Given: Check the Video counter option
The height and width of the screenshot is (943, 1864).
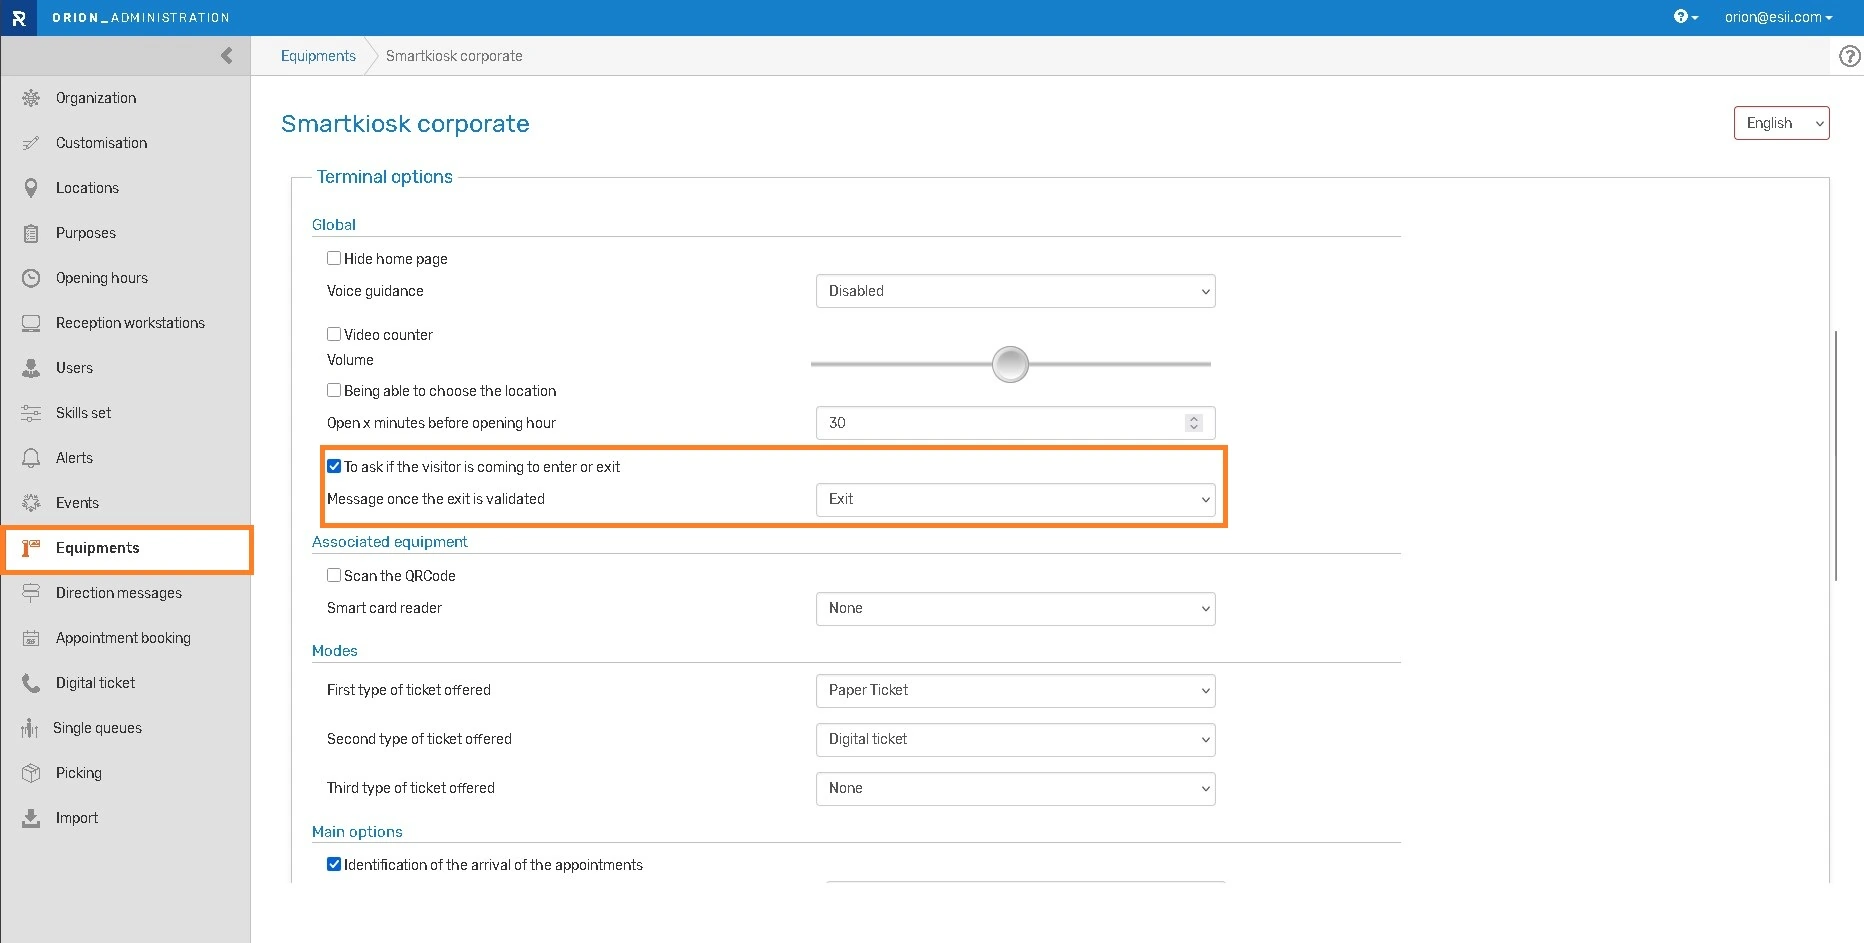Looking at the screenshot, I should tap(334, 334).
